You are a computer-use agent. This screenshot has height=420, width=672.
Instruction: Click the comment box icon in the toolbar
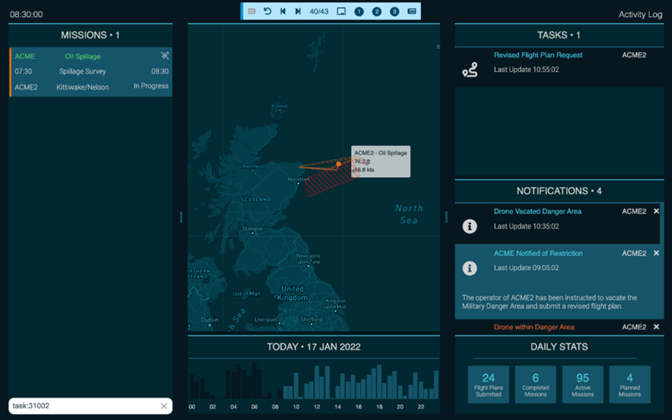[341, 11]
